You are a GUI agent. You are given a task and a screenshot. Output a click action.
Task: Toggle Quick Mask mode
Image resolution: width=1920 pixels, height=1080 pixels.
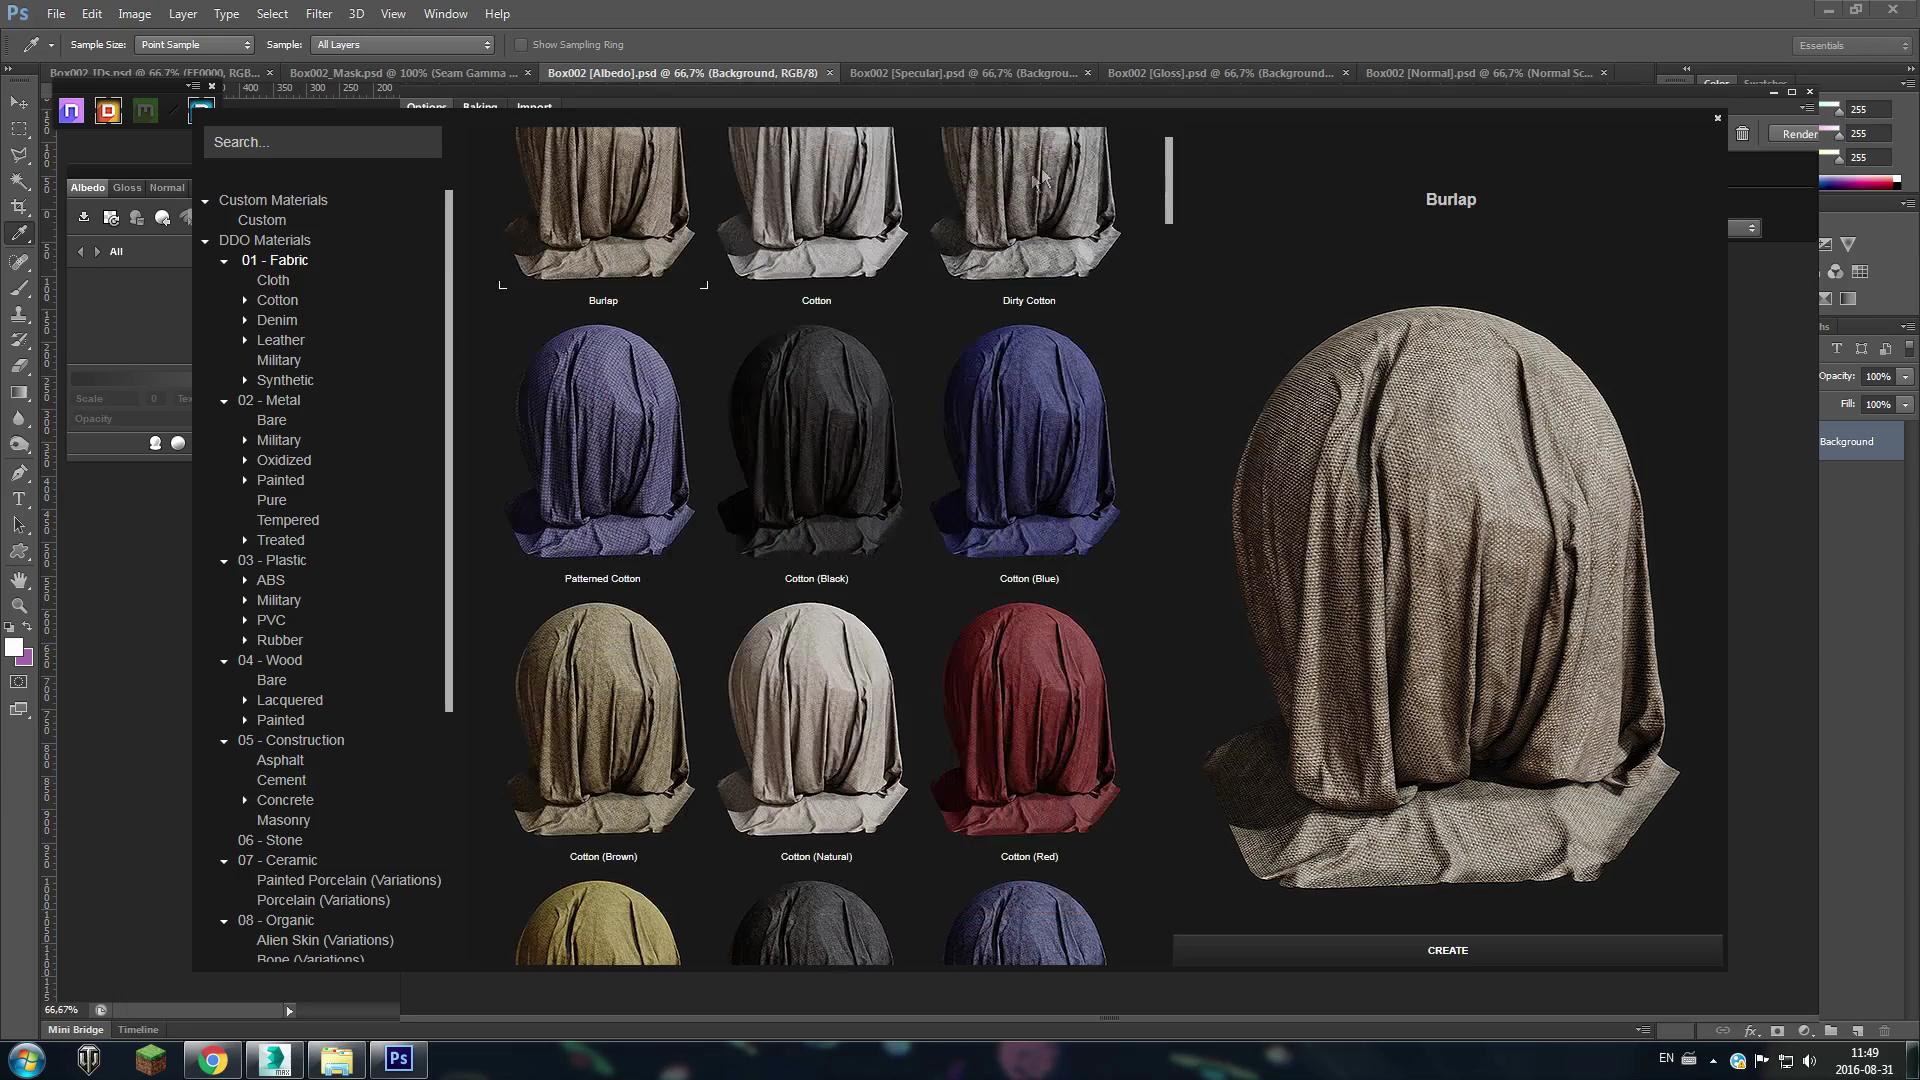(19, 682)
